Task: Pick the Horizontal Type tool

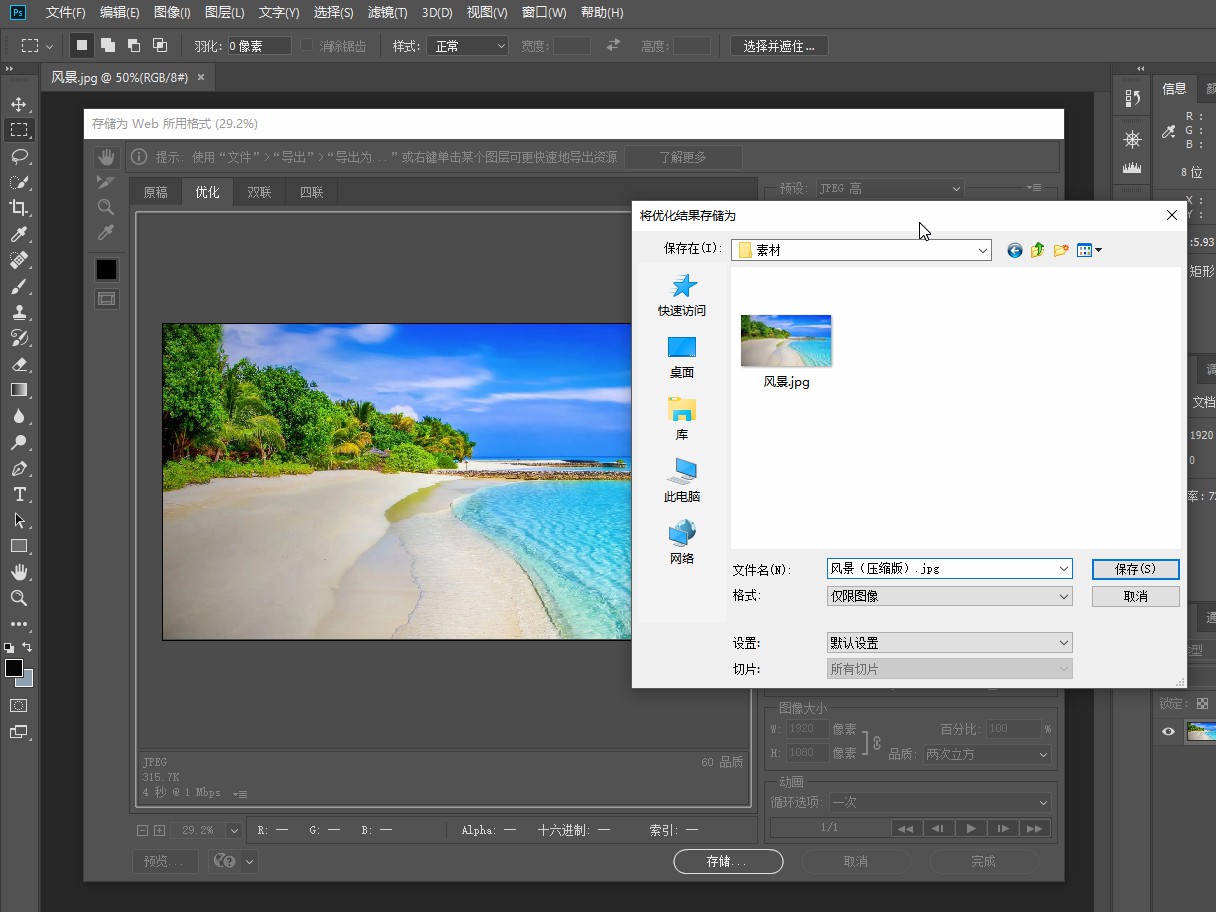Action: coord(19,494)
